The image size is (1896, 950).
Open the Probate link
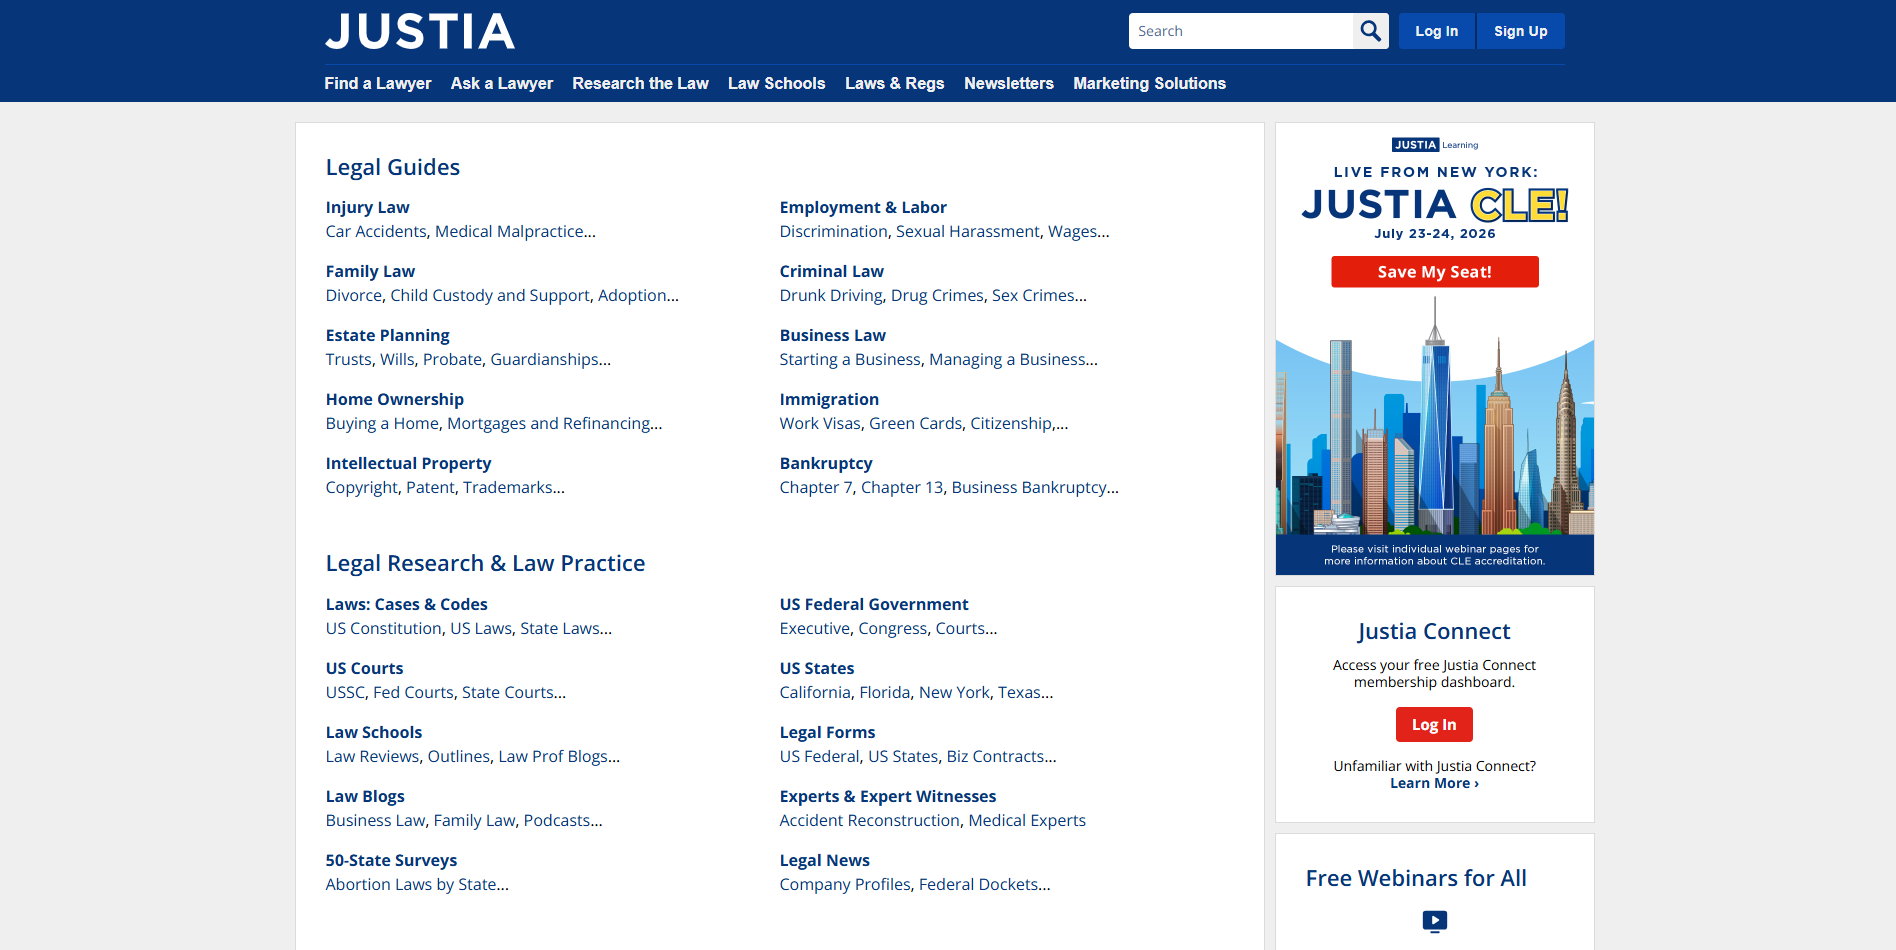pyautogui.click(x=452, y=359)
